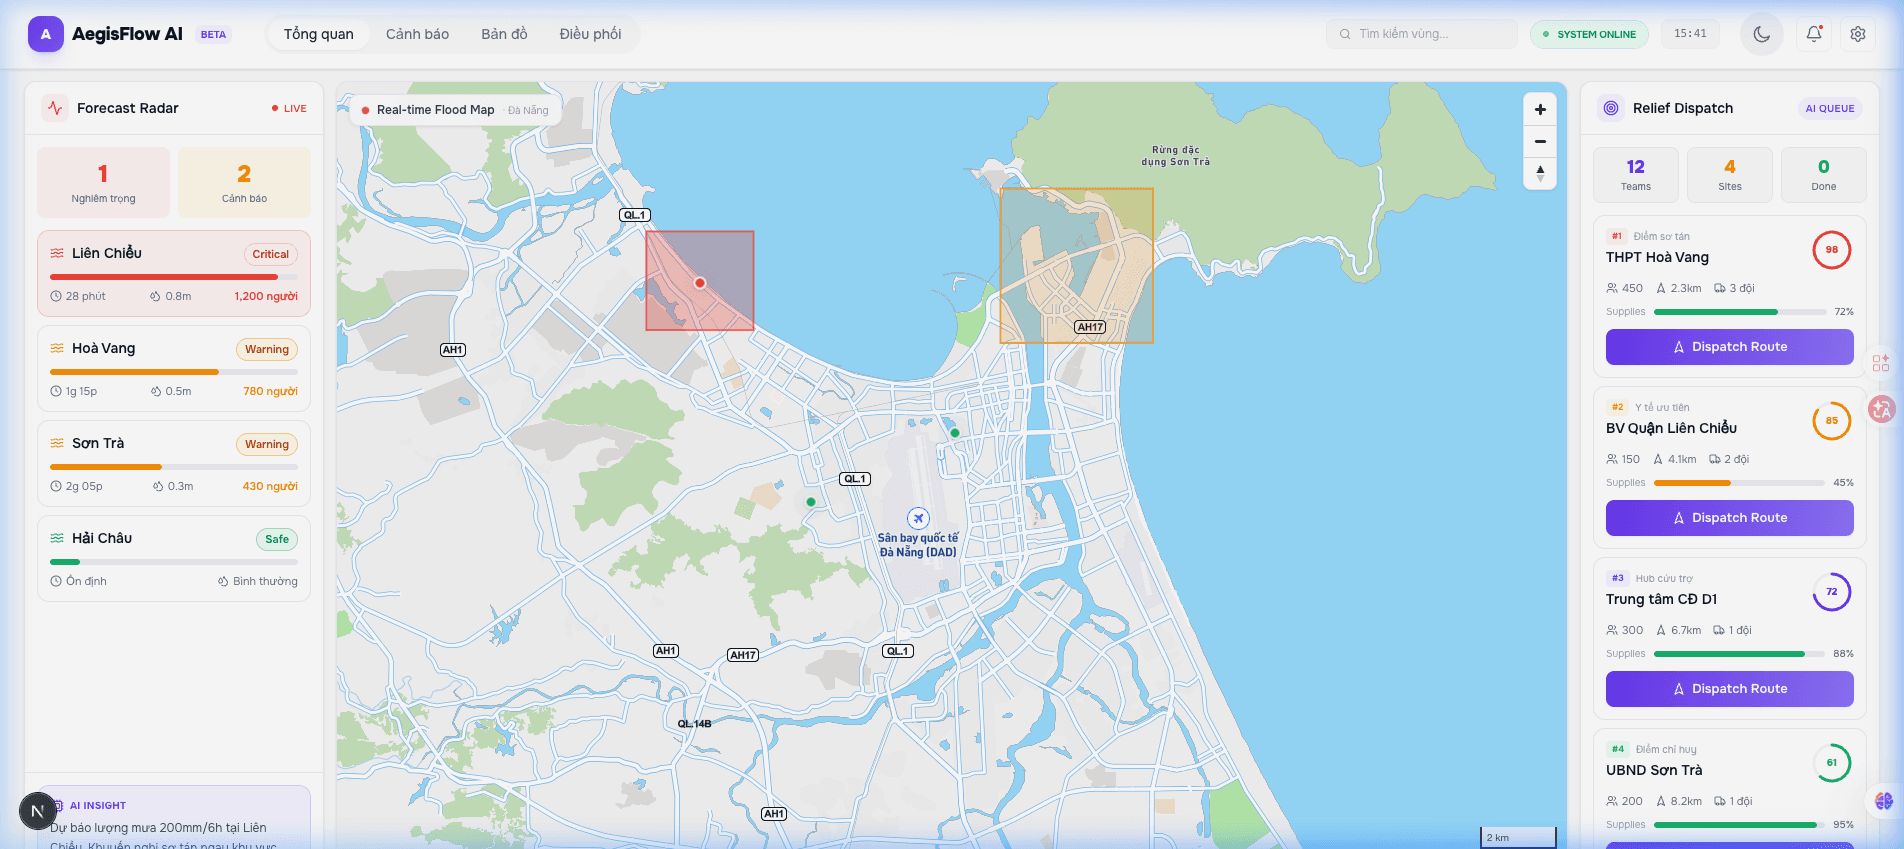The image size is (1904, 849).
Task: Go to the Điều phối tab
Action: (590, 34)
